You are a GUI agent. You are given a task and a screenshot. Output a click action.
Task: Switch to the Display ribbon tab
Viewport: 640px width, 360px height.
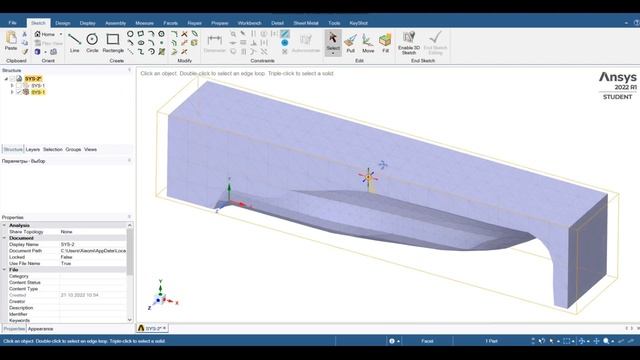(x=87, y=23)
